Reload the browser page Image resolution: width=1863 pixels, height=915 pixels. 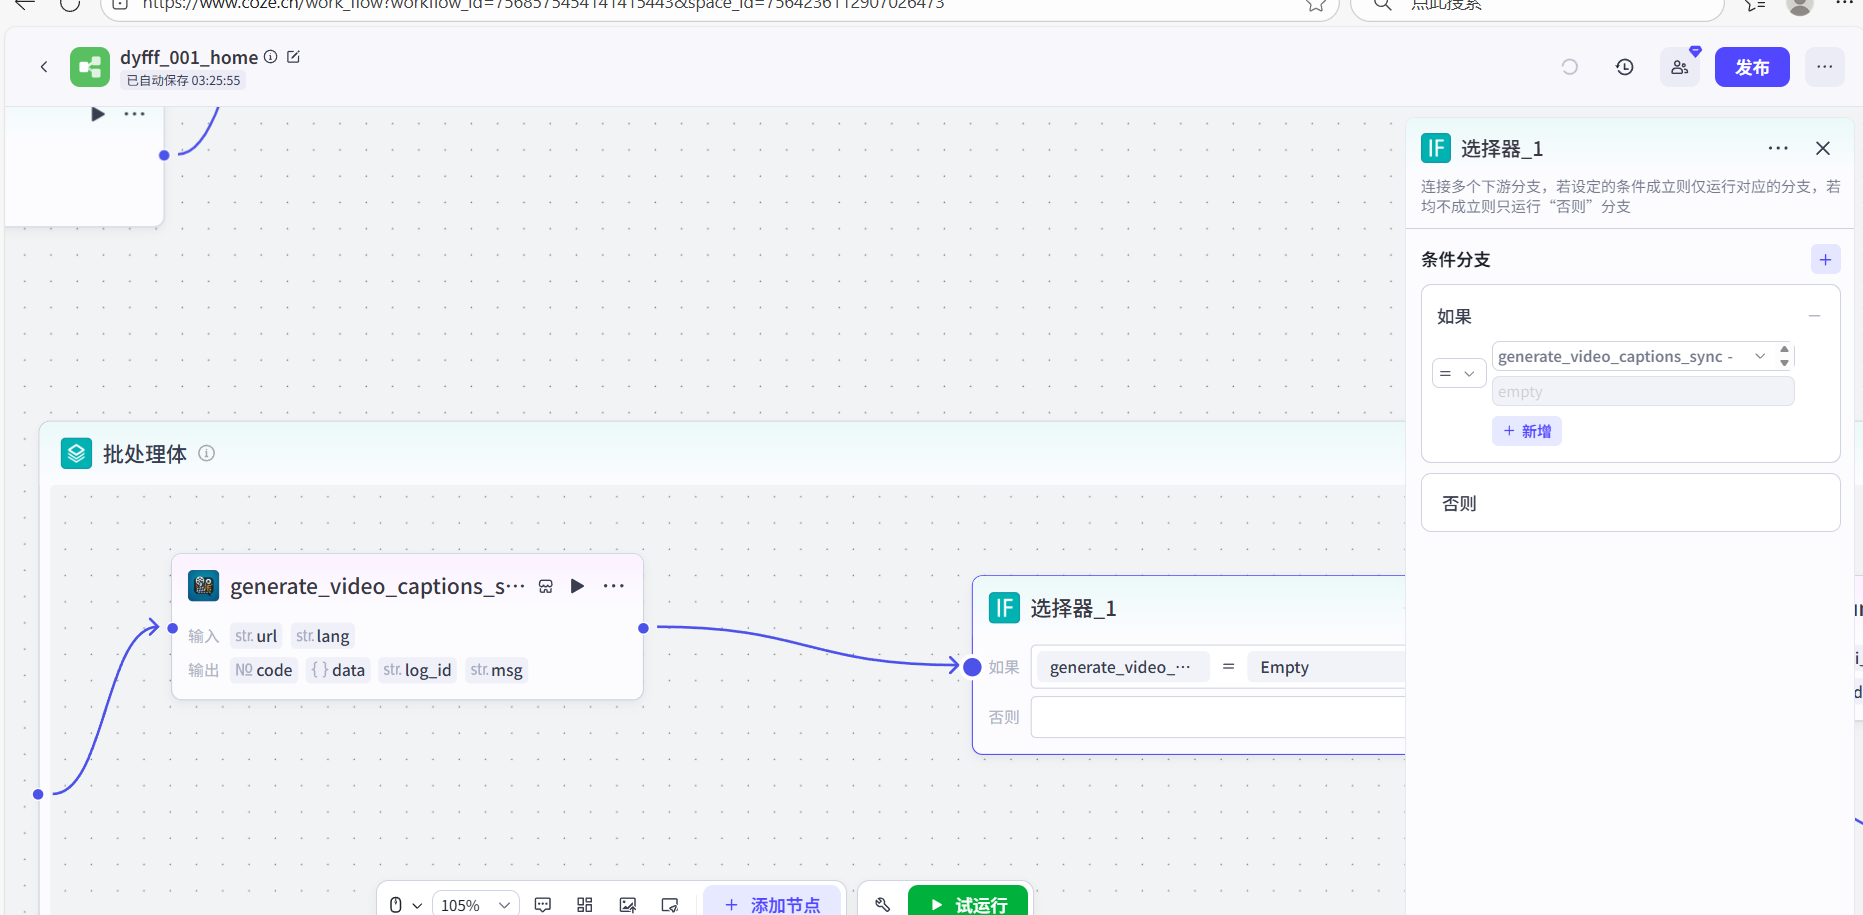point(70,5)
